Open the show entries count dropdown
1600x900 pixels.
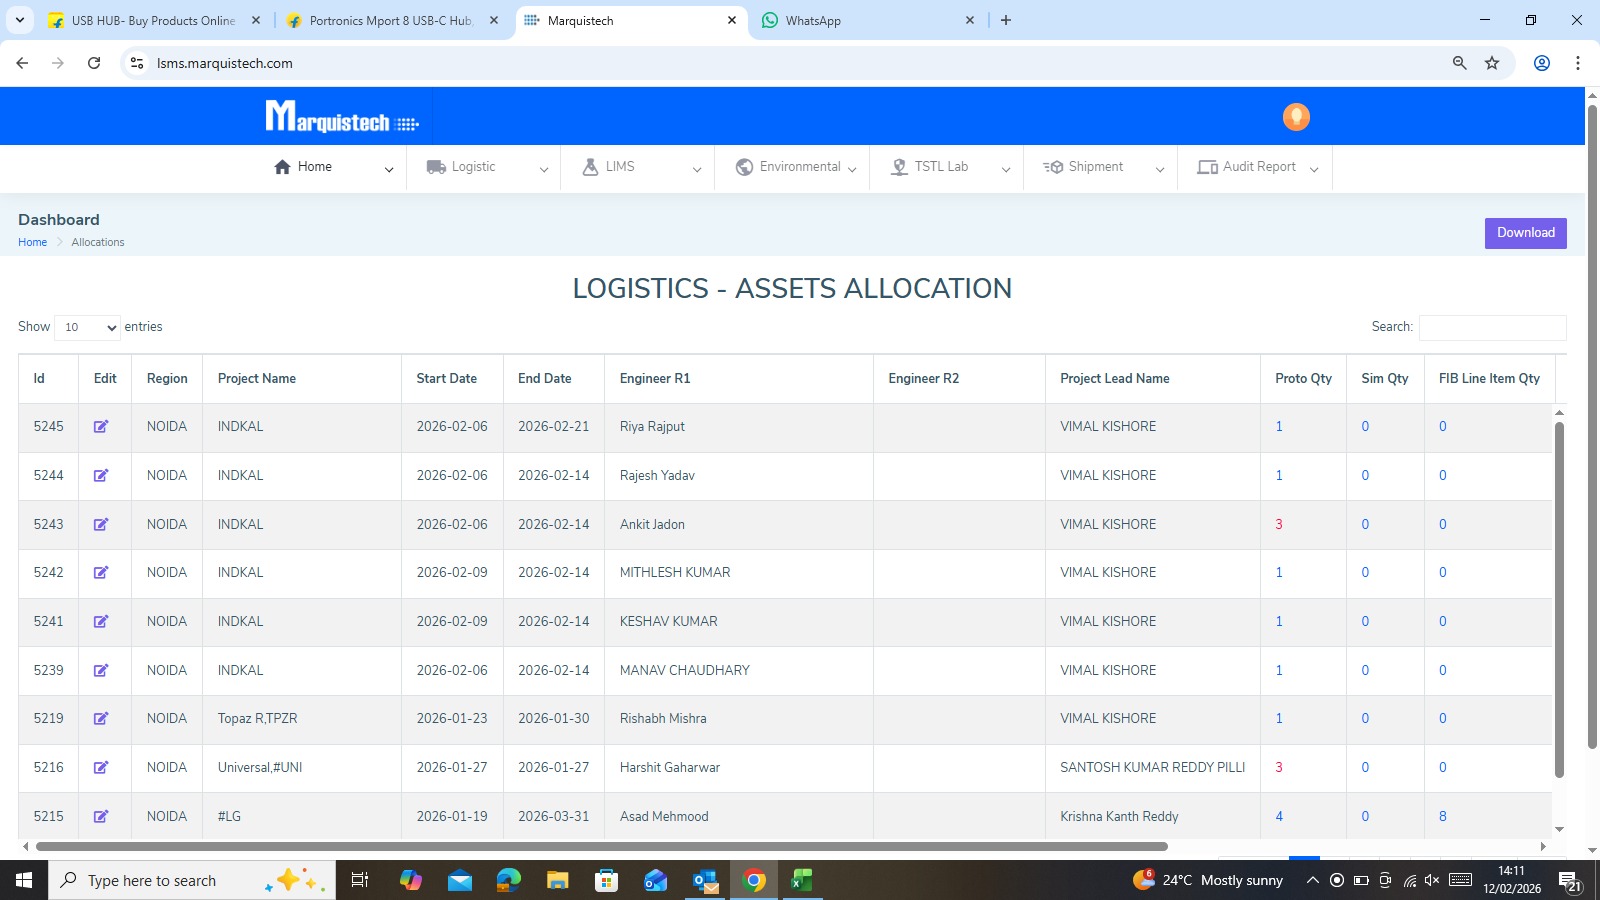[87, 327]
